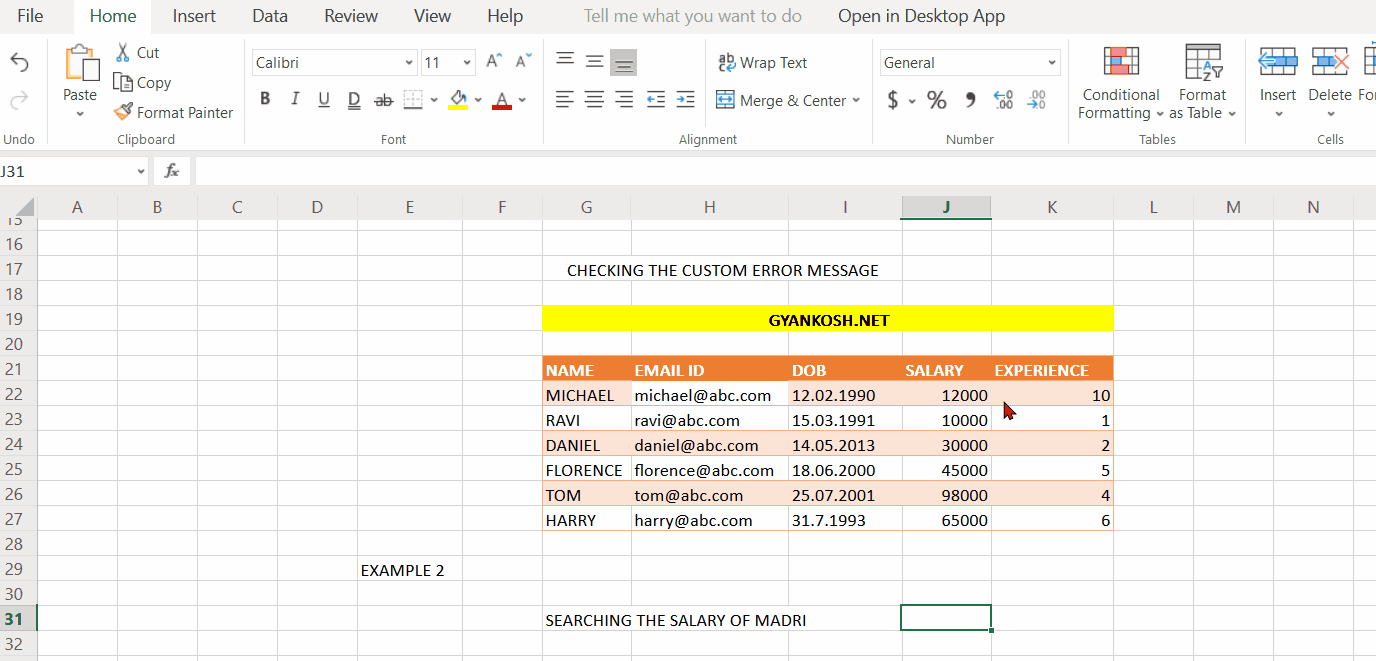Viewport: 1376px width, 661px height.
Task: Open the Review ribbon tab
Action: pyautogui.click(x=350, y=16)
